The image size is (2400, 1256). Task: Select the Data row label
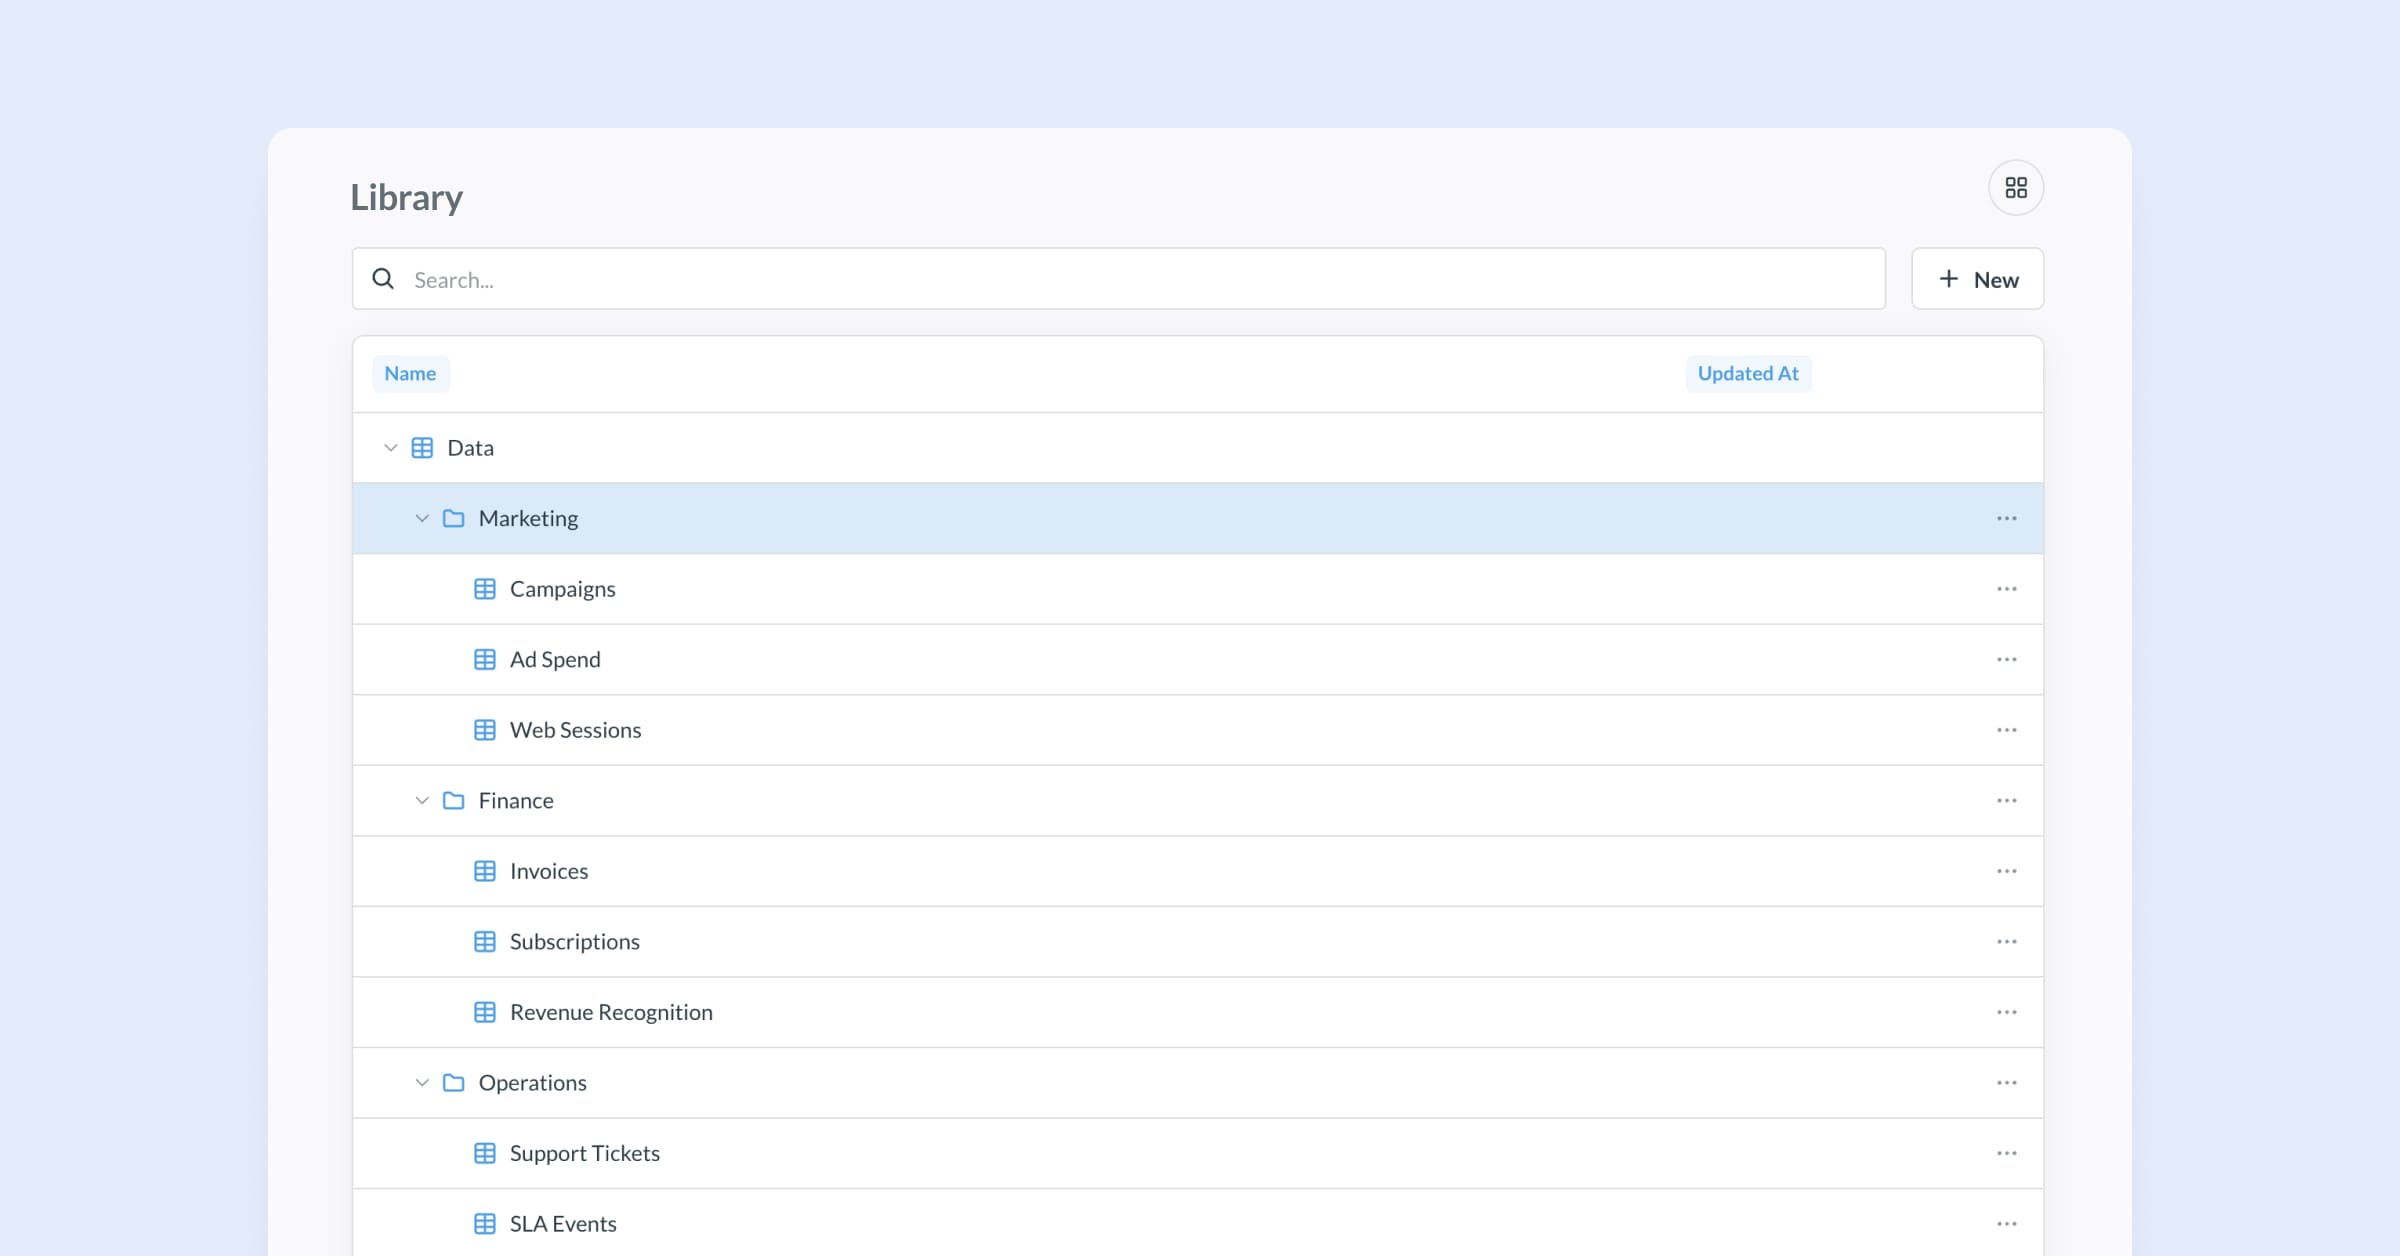[x=470, y=448]
